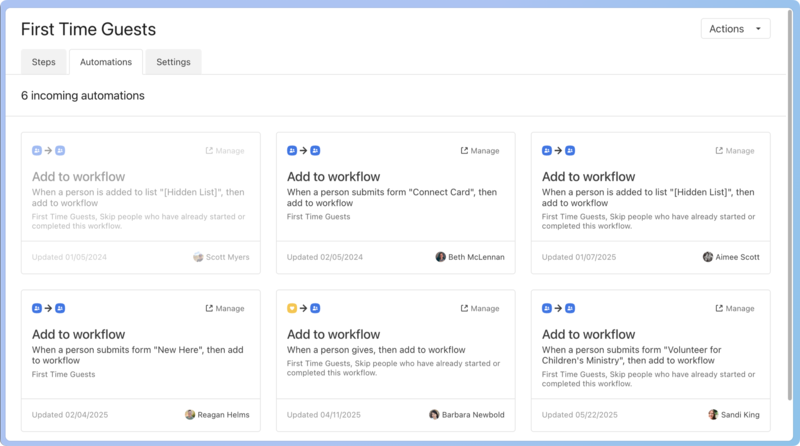
Task: Click Updated 04/11/2025 date text
Action: (x=323, y=415)
